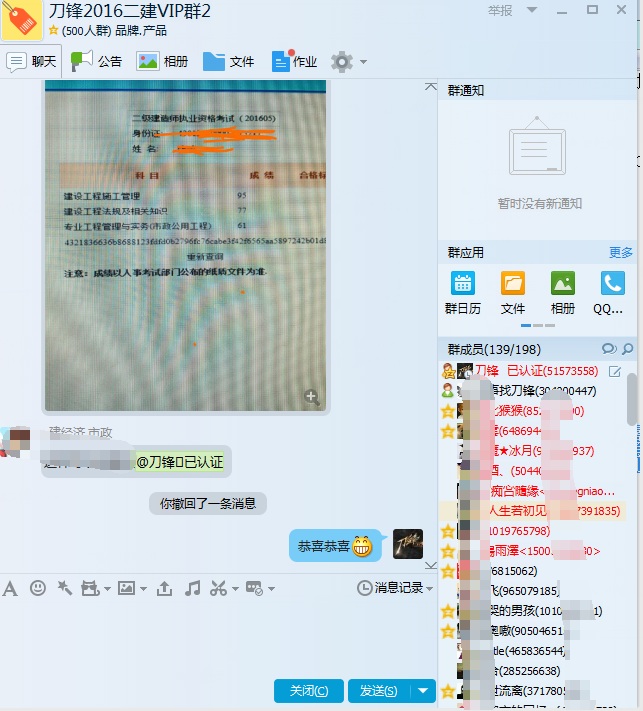Click the @刀锋已认证 mention
This screenshot has width=643, height=711.
180,462
